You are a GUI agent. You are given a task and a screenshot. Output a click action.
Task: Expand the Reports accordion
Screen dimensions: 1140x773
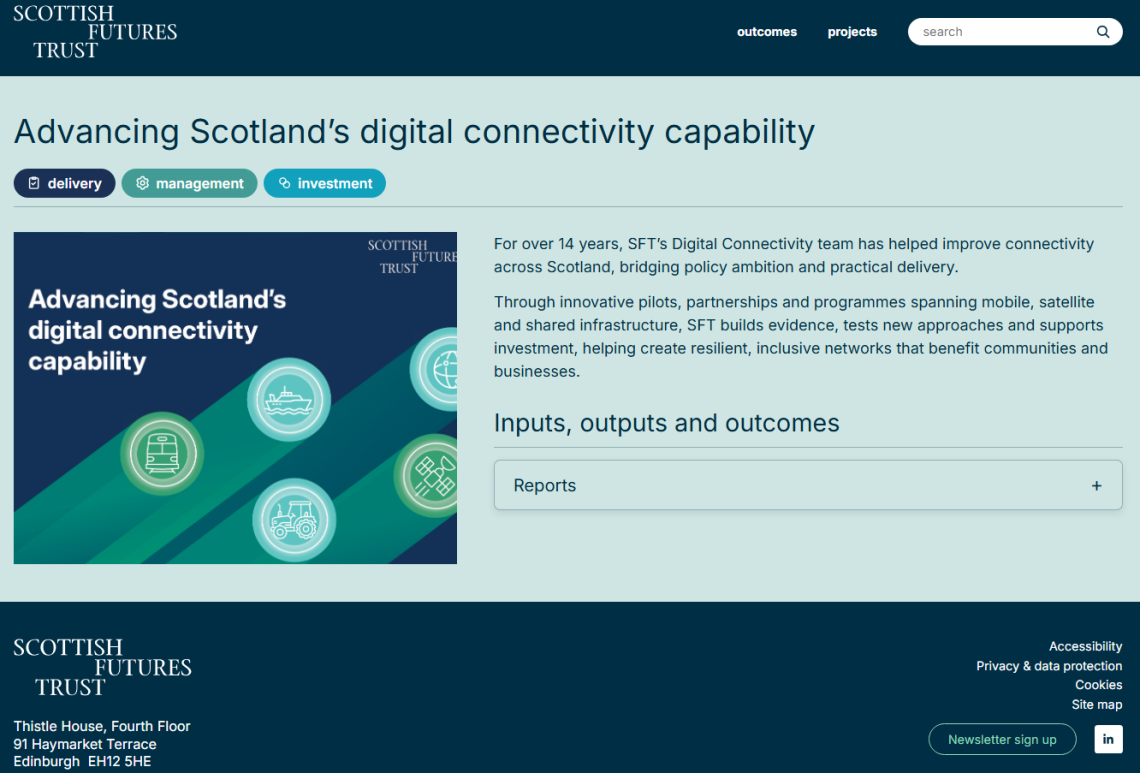[x=808, y=485]
